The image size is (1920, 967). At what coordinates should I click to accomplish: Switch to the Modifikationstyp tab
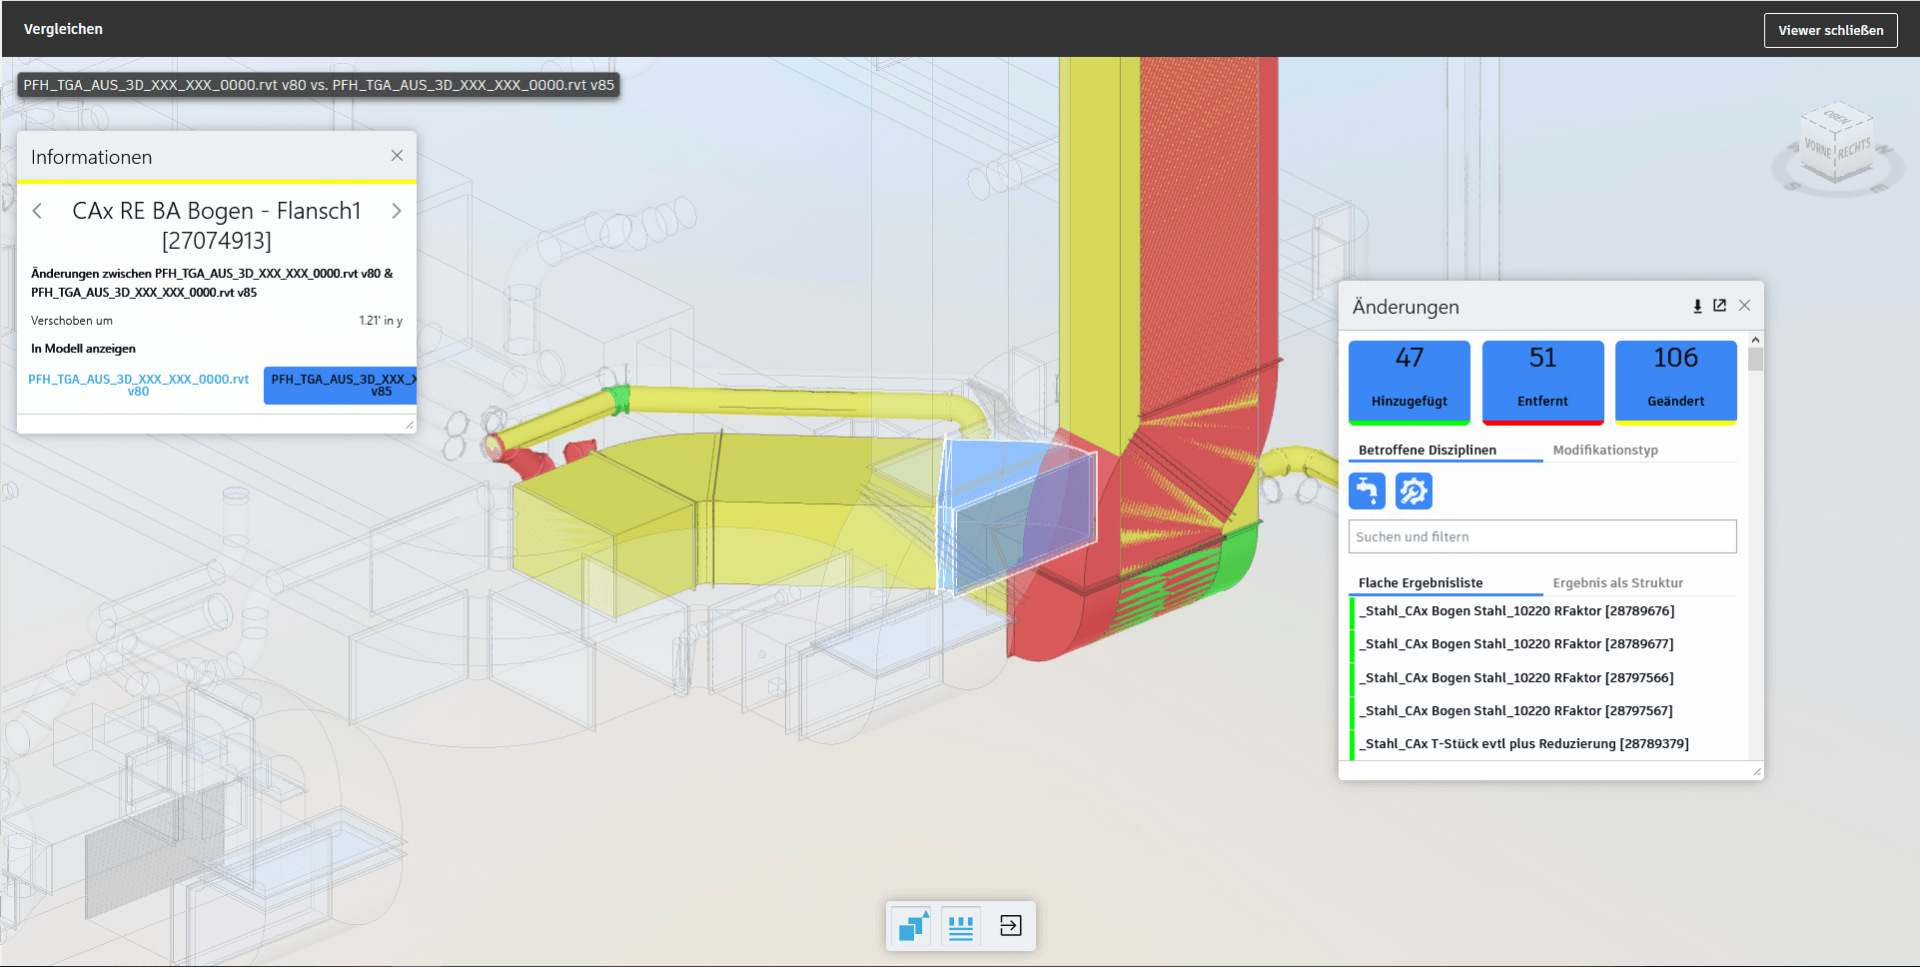tap(1605, 450)
